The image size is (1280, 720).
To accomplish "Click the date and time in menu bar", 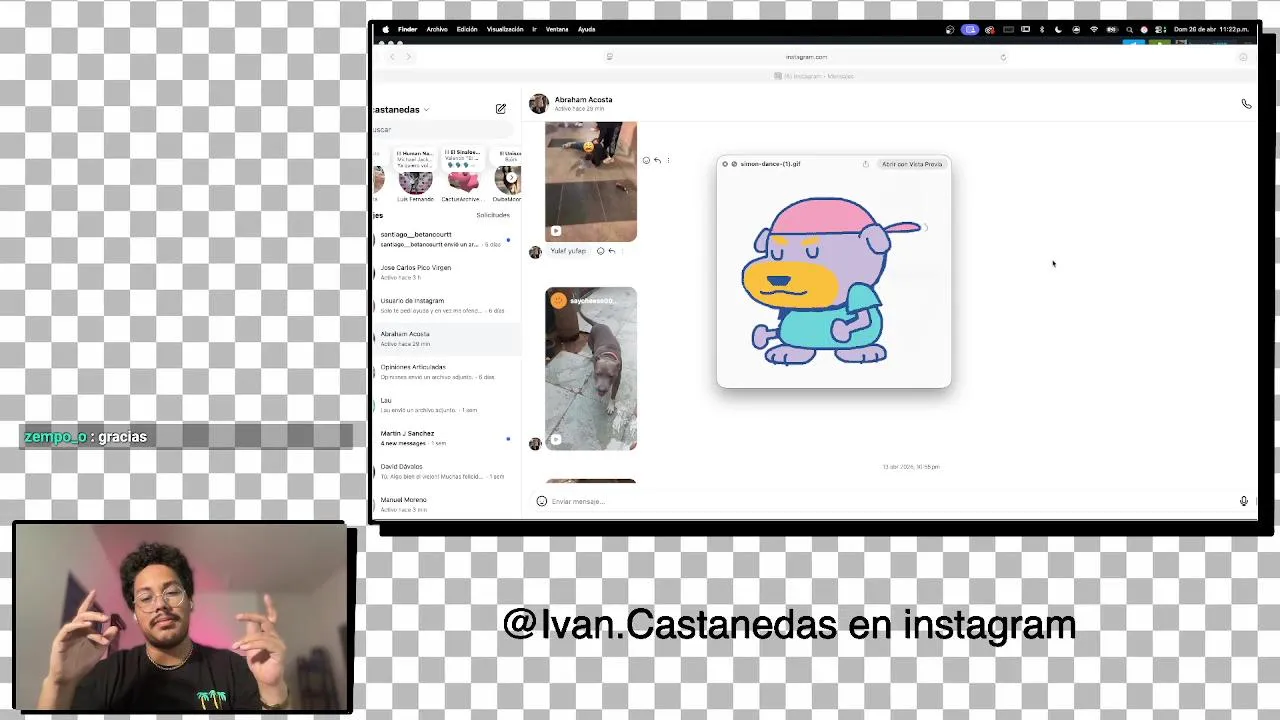I will tap(1212, 29).
